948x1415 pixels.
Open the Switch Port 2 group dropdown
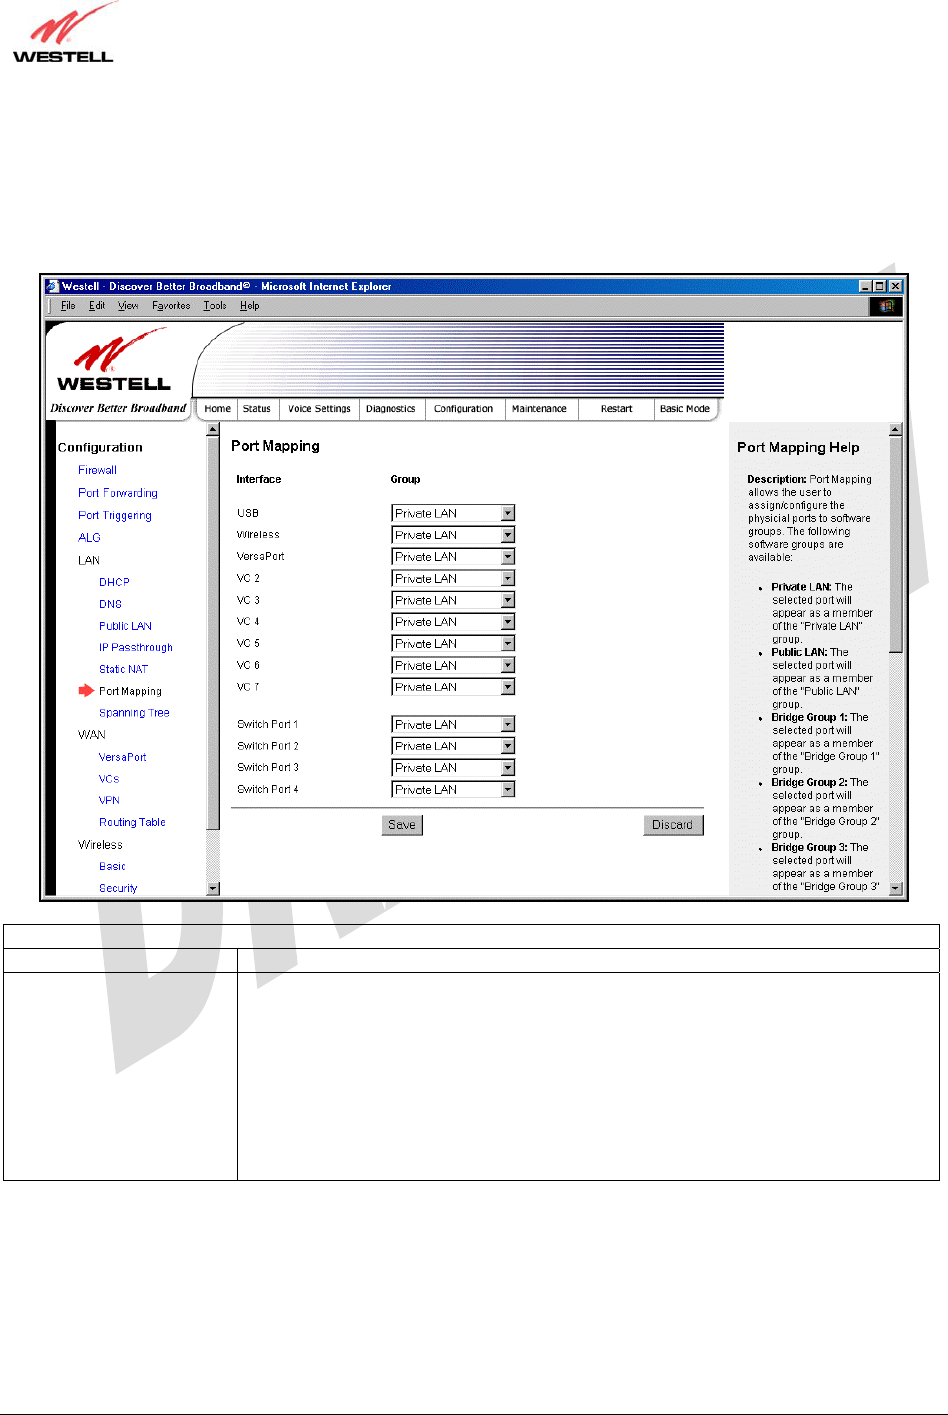[453, 746]
